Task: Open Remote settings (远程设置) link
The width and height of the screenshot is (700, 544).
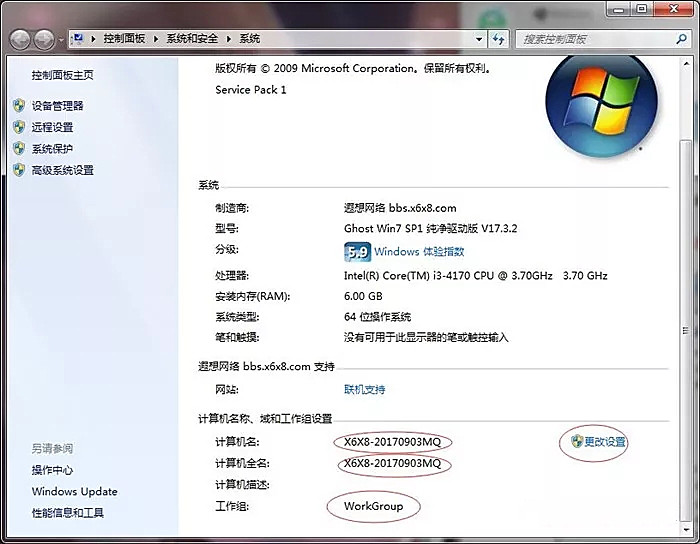Action: point(52,127)
